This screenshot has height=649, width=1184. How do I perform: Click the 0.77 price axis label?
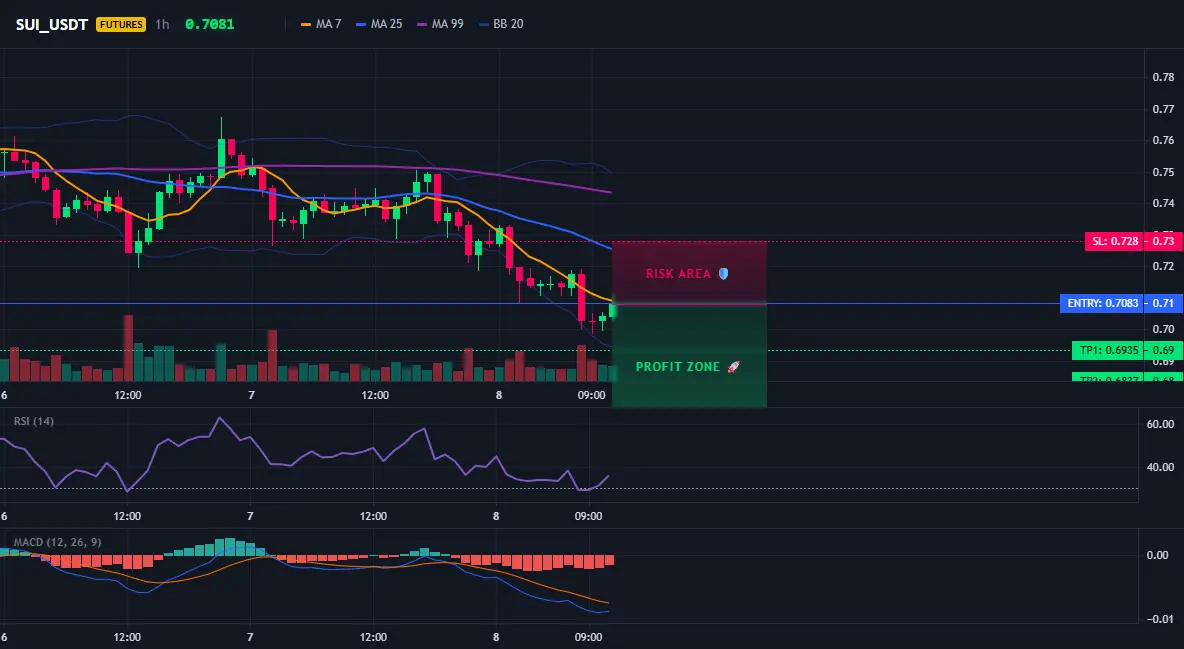pyautogui.click(x=1163, y=109)
